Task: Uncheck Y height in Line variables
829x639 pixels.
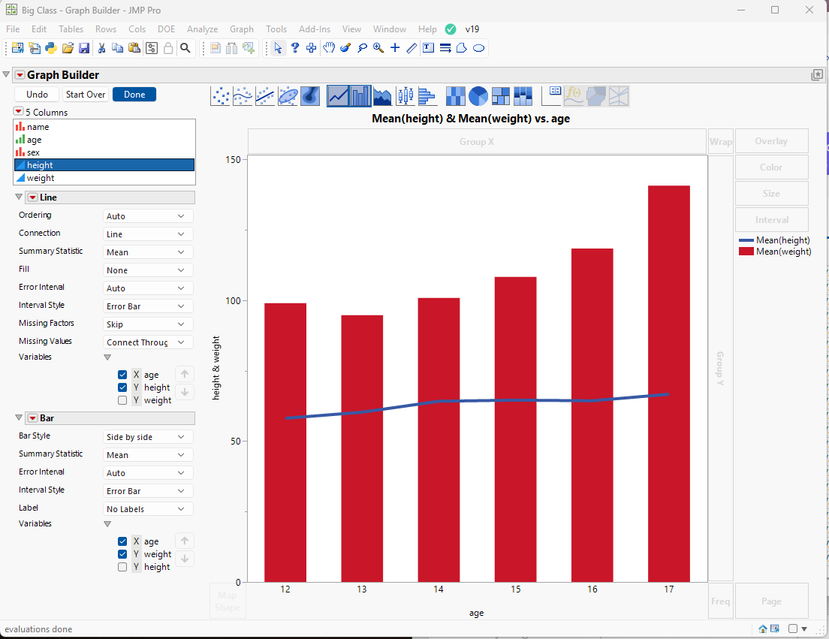Action: coord(123,387)
